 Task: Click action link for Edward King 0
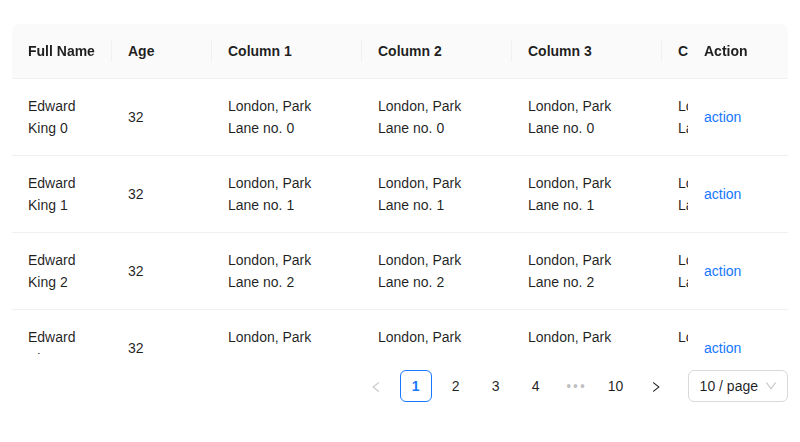722,117
